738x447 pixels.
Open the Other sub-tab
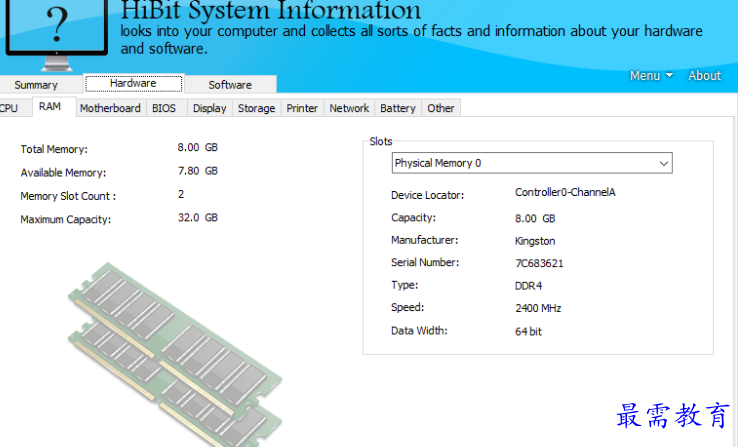[440, 108]
